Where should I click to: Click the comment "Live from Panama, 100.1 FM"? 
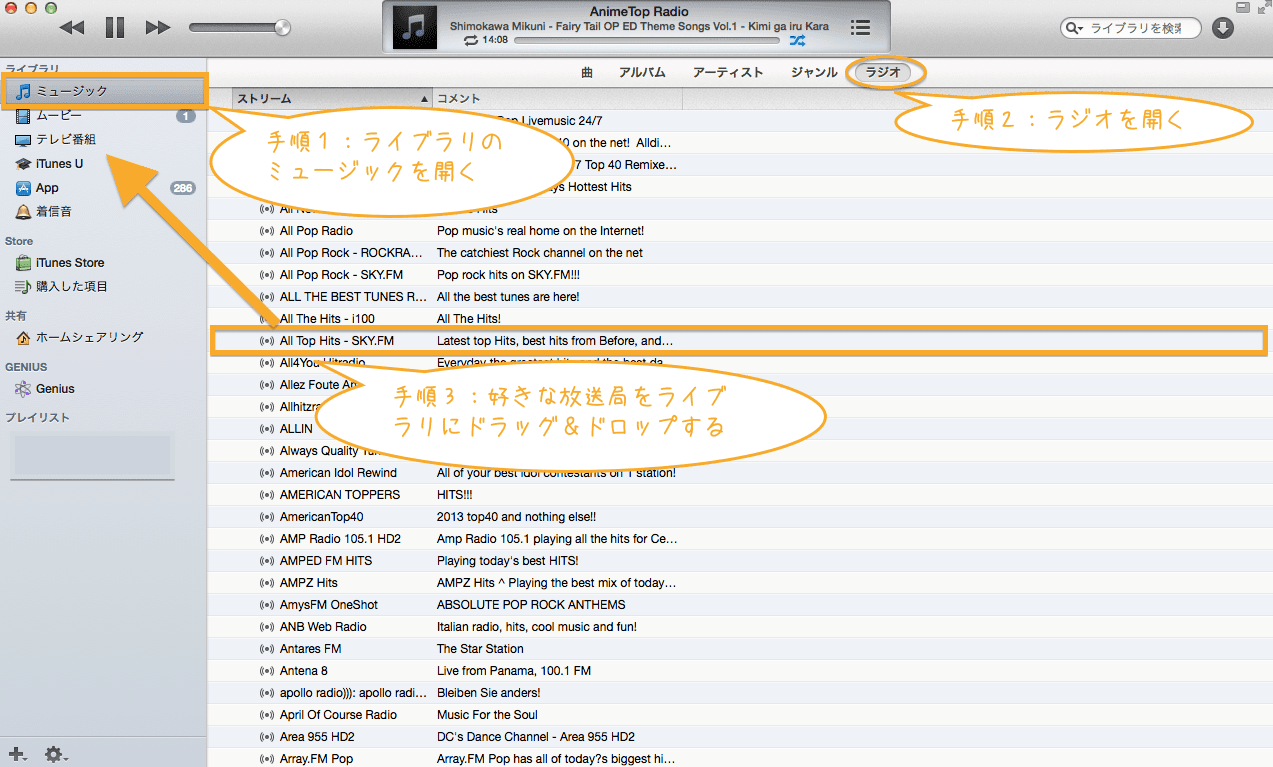[514, 671]
